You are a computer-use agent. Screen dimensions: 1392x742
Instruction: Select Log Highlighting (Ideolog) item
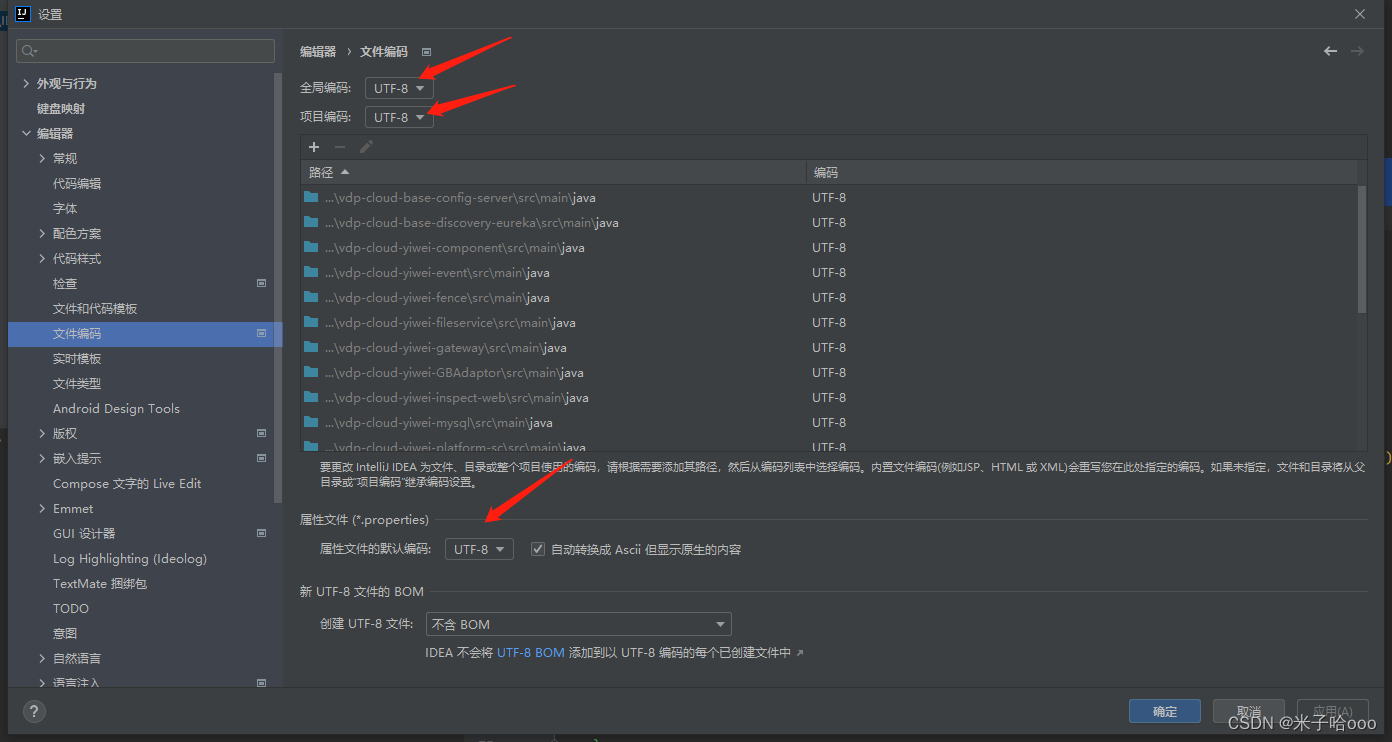point(130,558)
